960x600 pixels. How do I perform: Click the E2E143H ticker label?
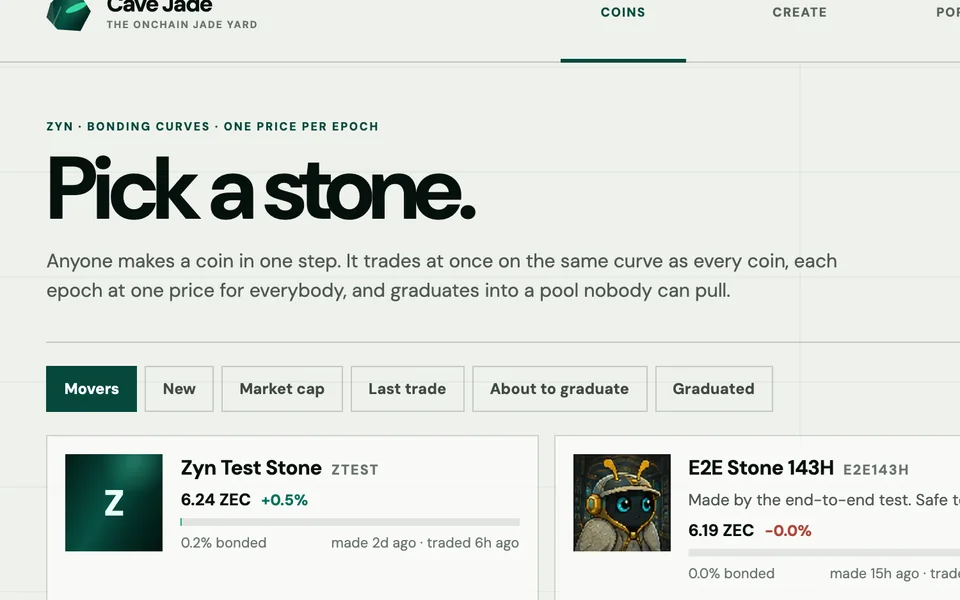click(876, 470)
